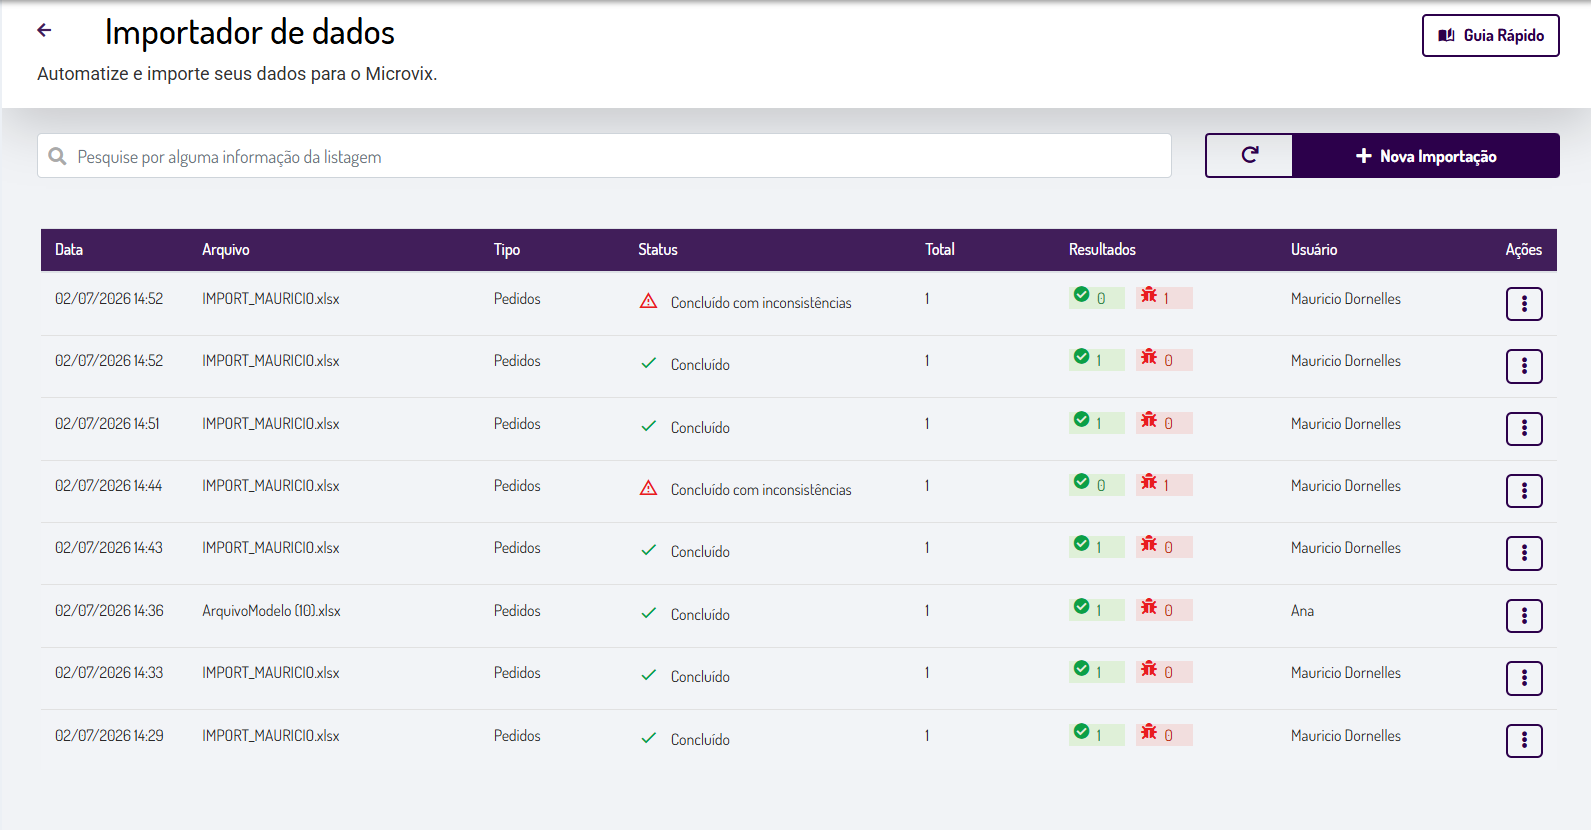Click the refresh list icon button
Screen dimensions: 1591x830
coord(1249,155)
